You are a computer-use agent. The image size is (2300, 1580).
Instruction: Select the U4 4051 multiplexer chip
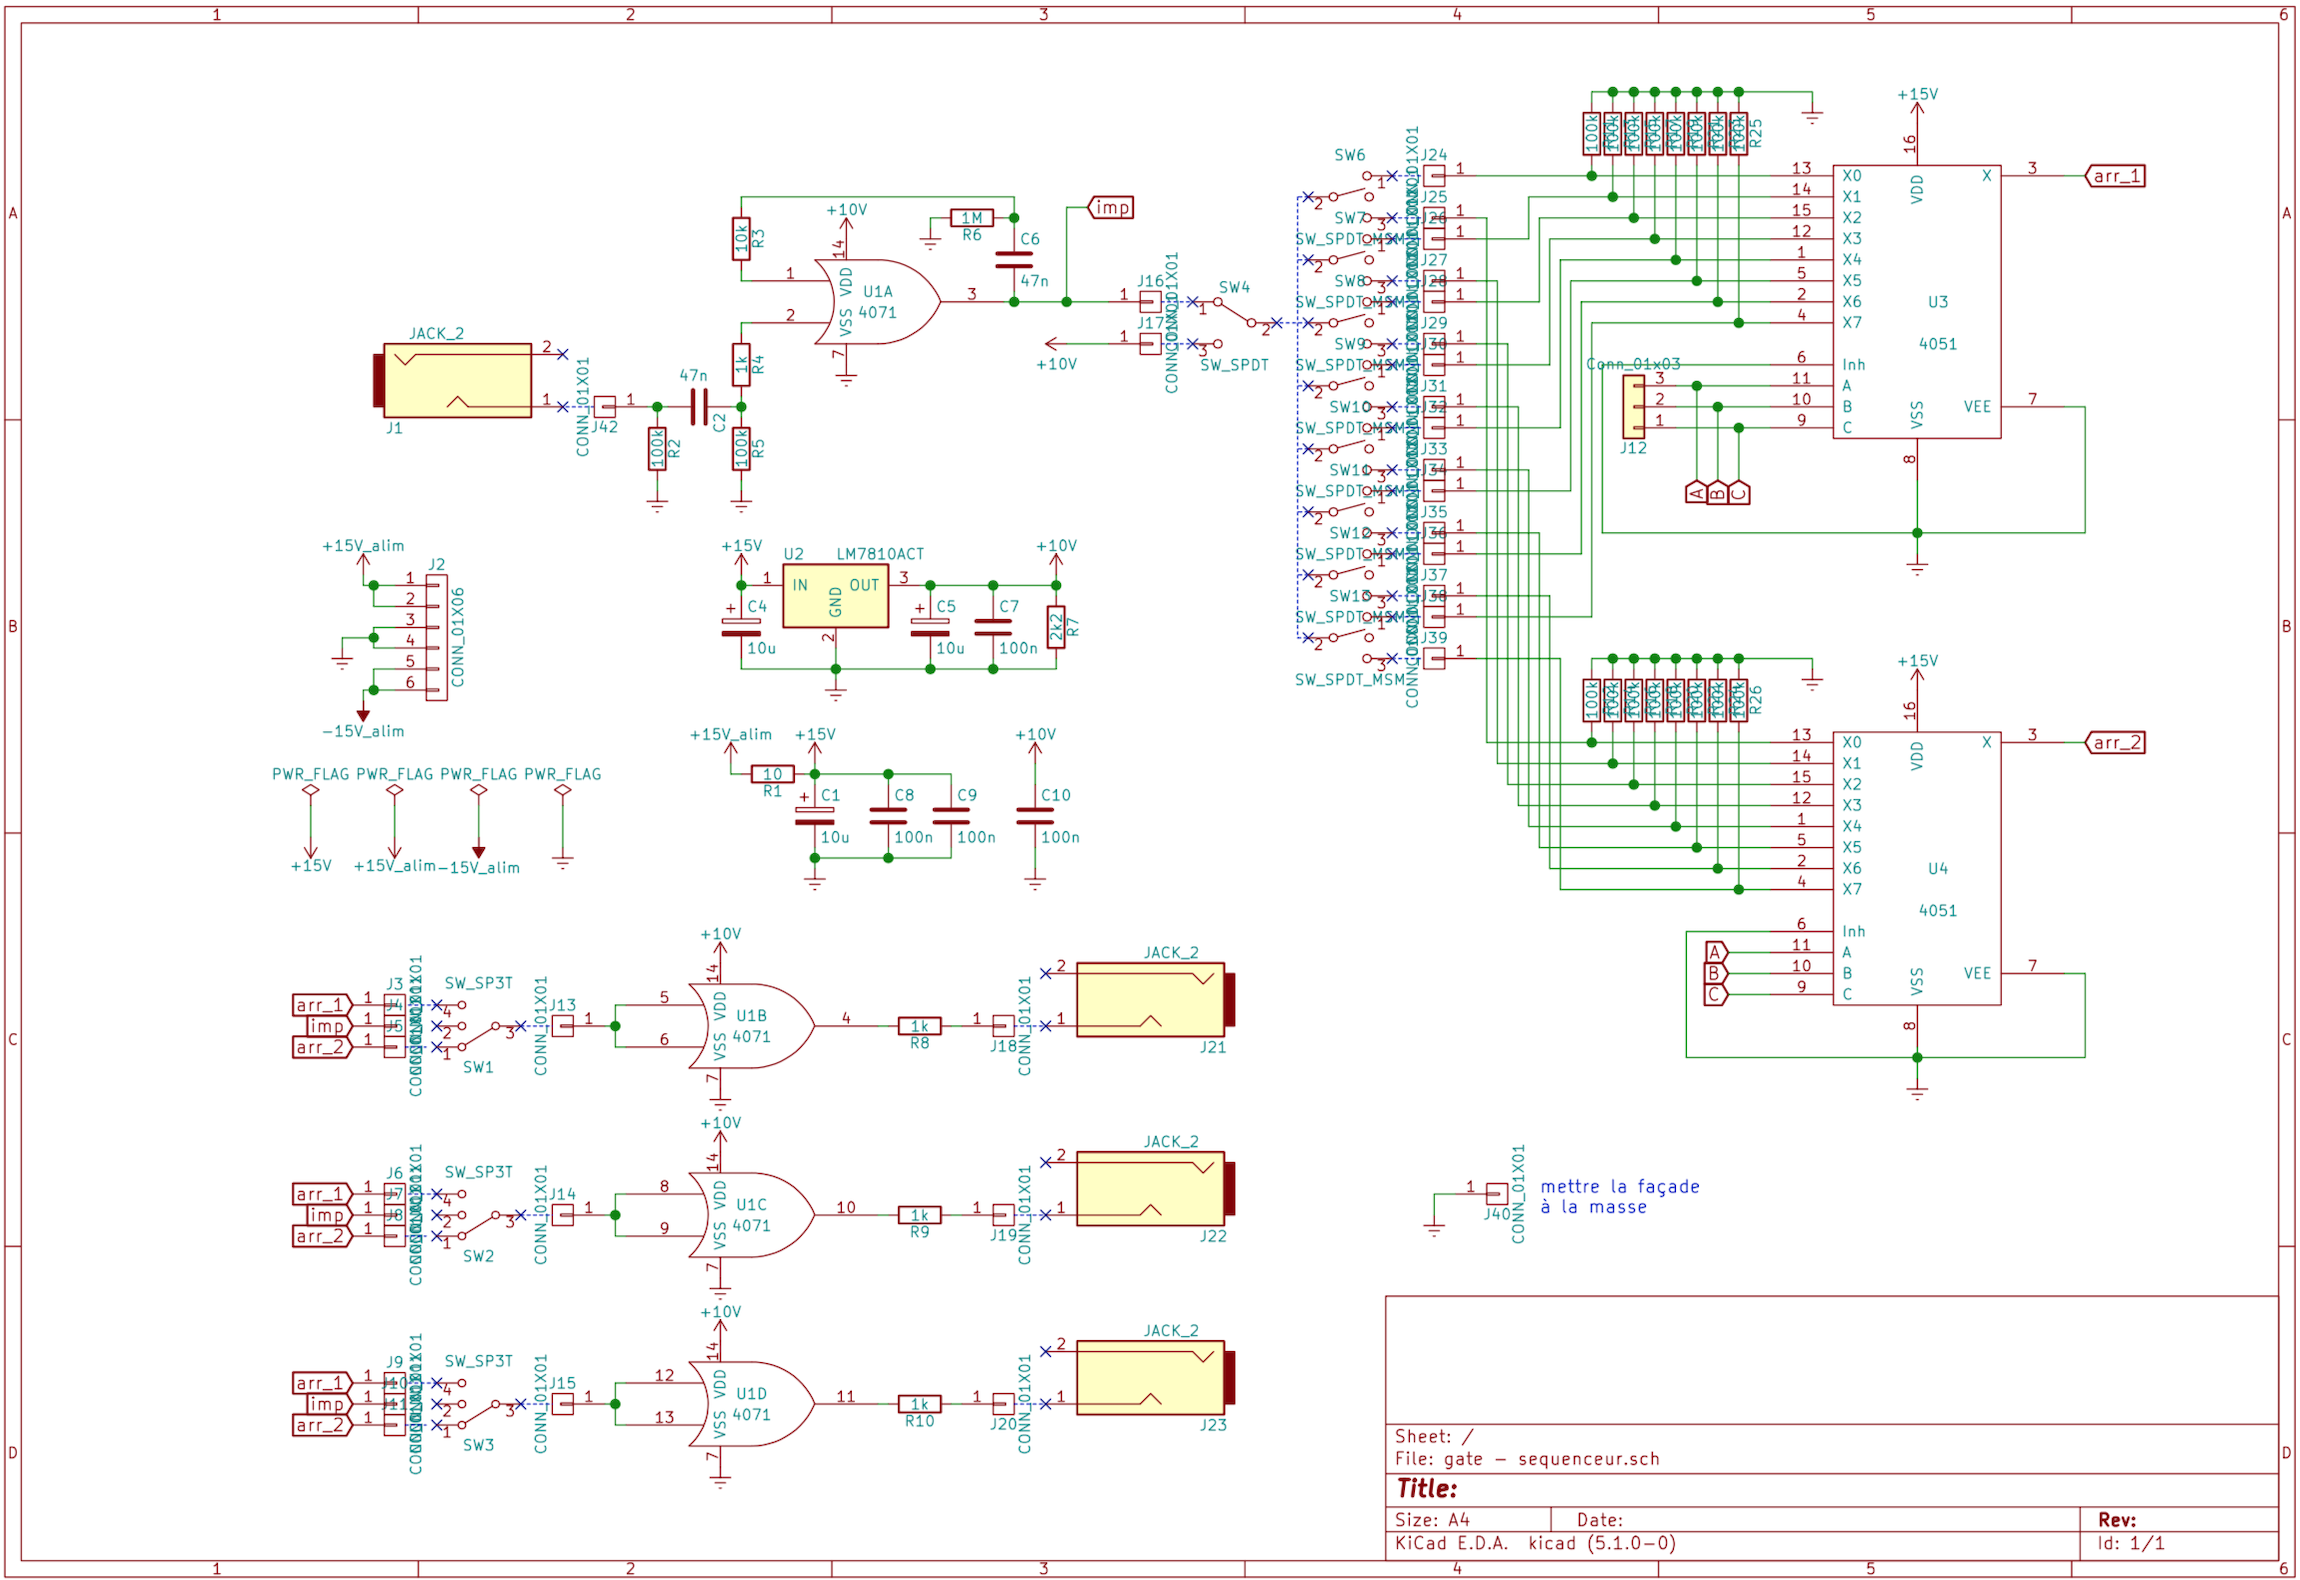(x=1916, y=868)
